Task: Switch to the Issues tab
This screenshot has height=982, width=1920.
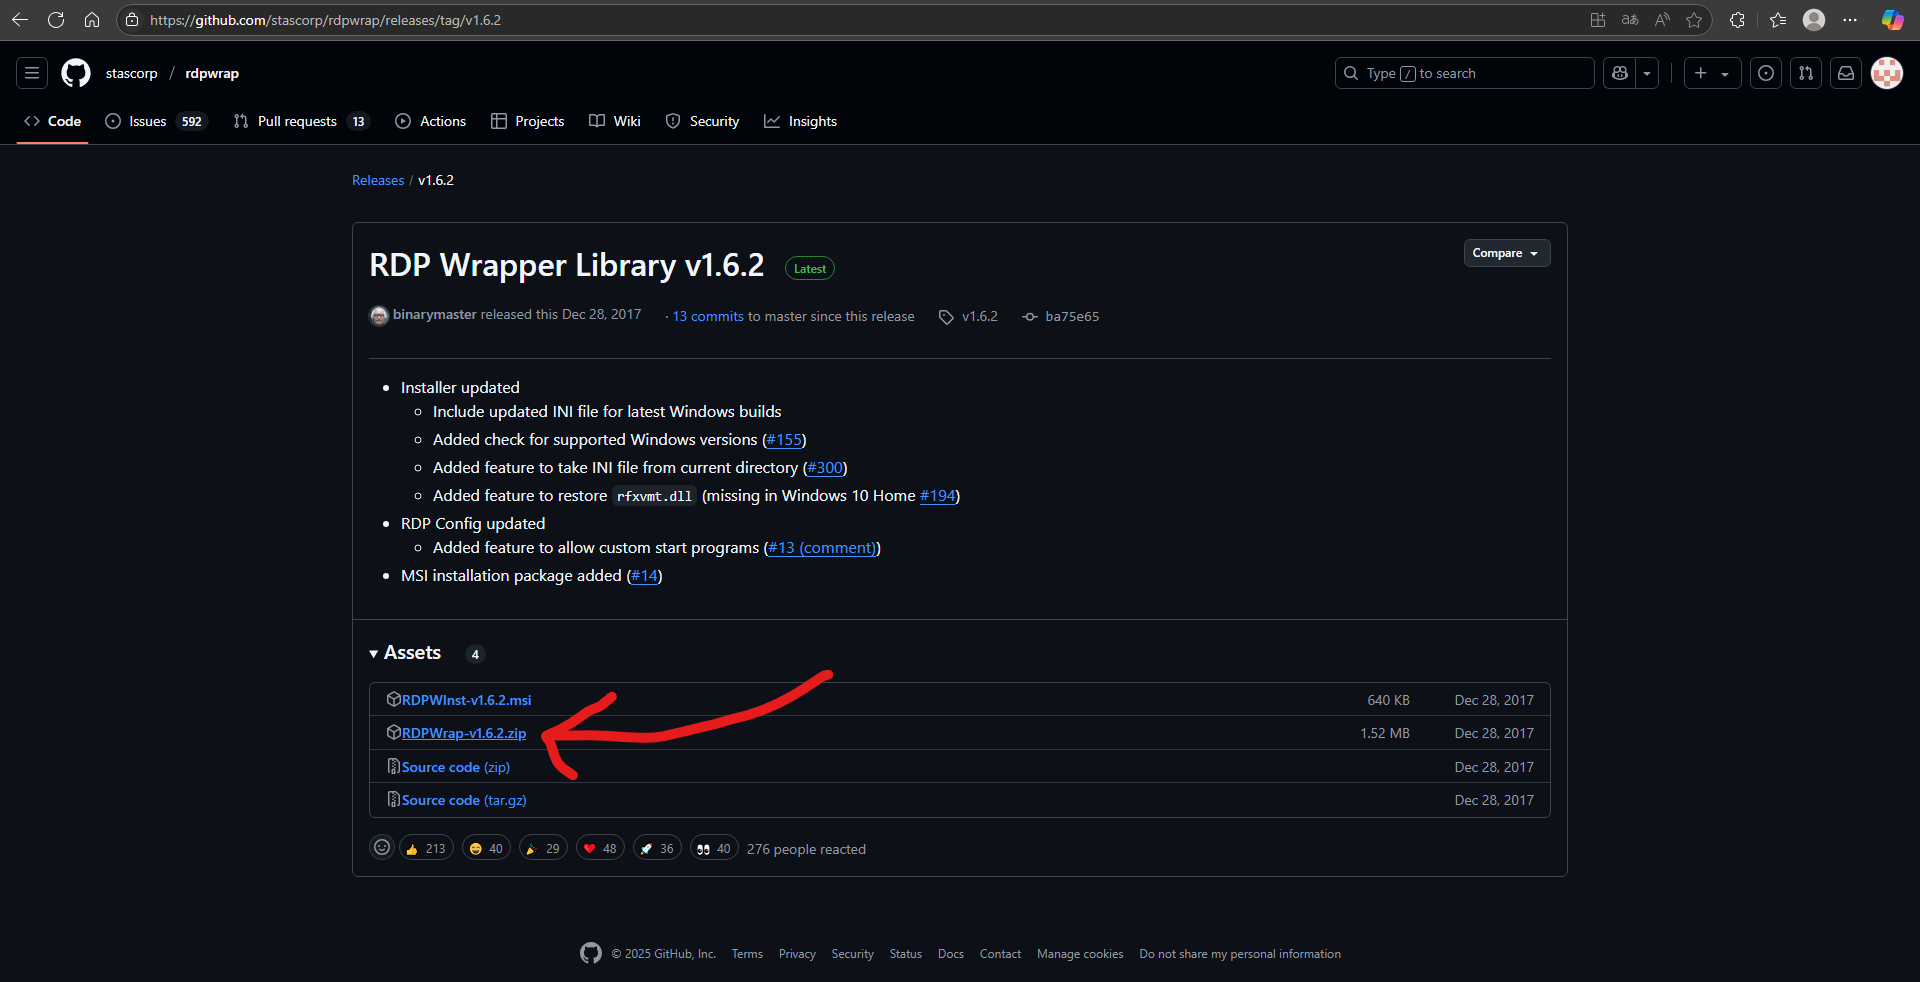Action: (x=155, y=121)
